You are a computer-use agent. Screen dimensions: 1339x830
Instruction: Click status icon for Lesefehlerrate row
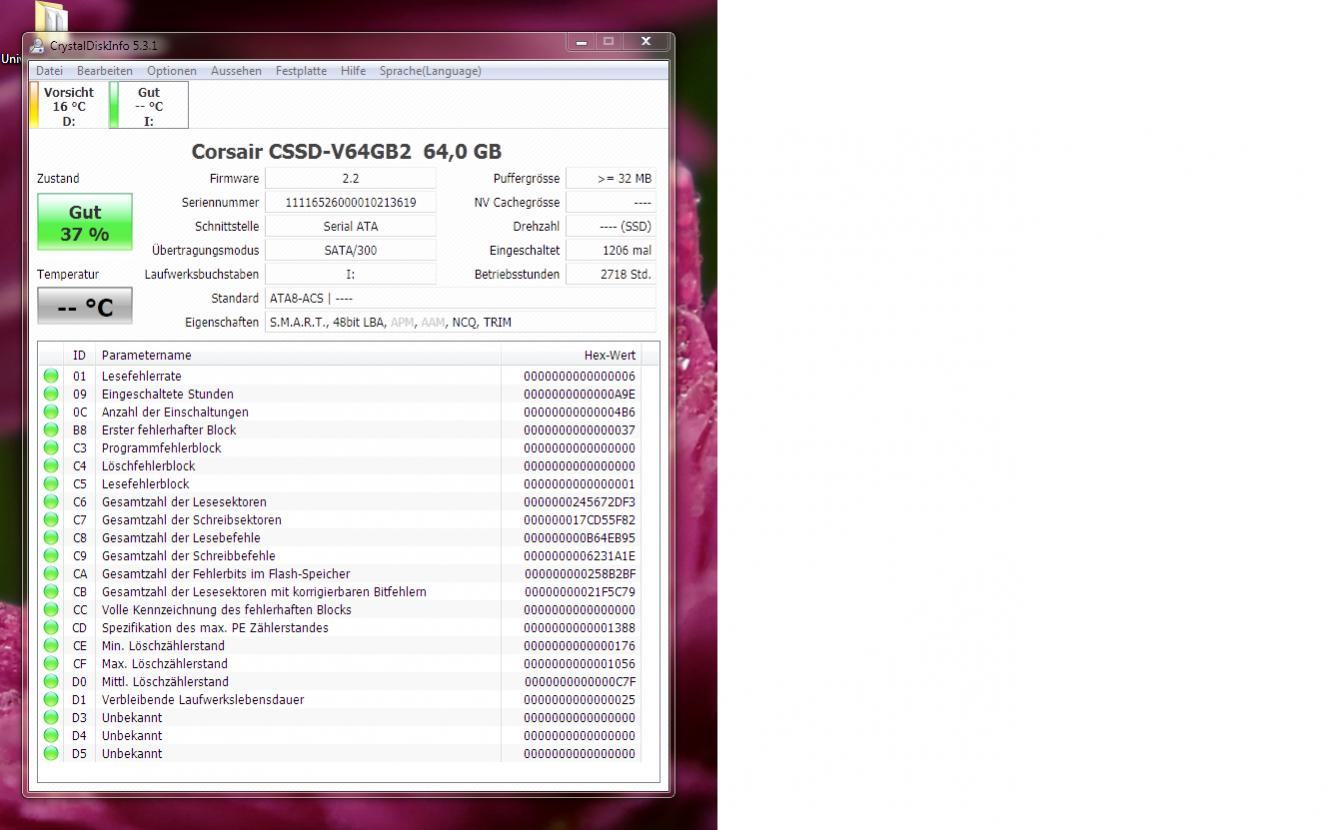point(51,376)
